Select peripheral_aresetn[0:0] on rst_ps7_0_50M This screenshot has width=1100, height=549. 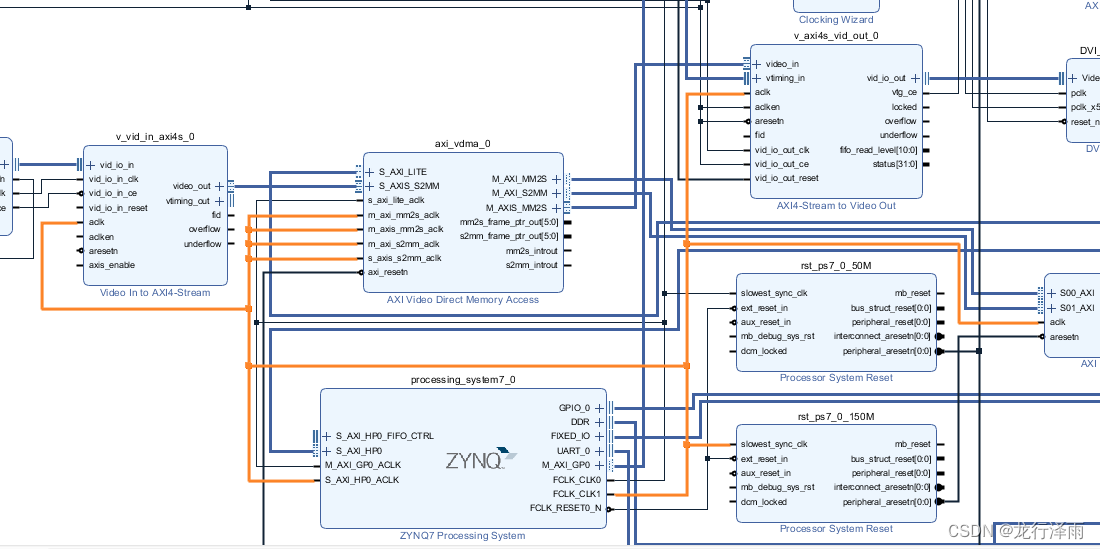pyautogui.click(x=887, y=351)
